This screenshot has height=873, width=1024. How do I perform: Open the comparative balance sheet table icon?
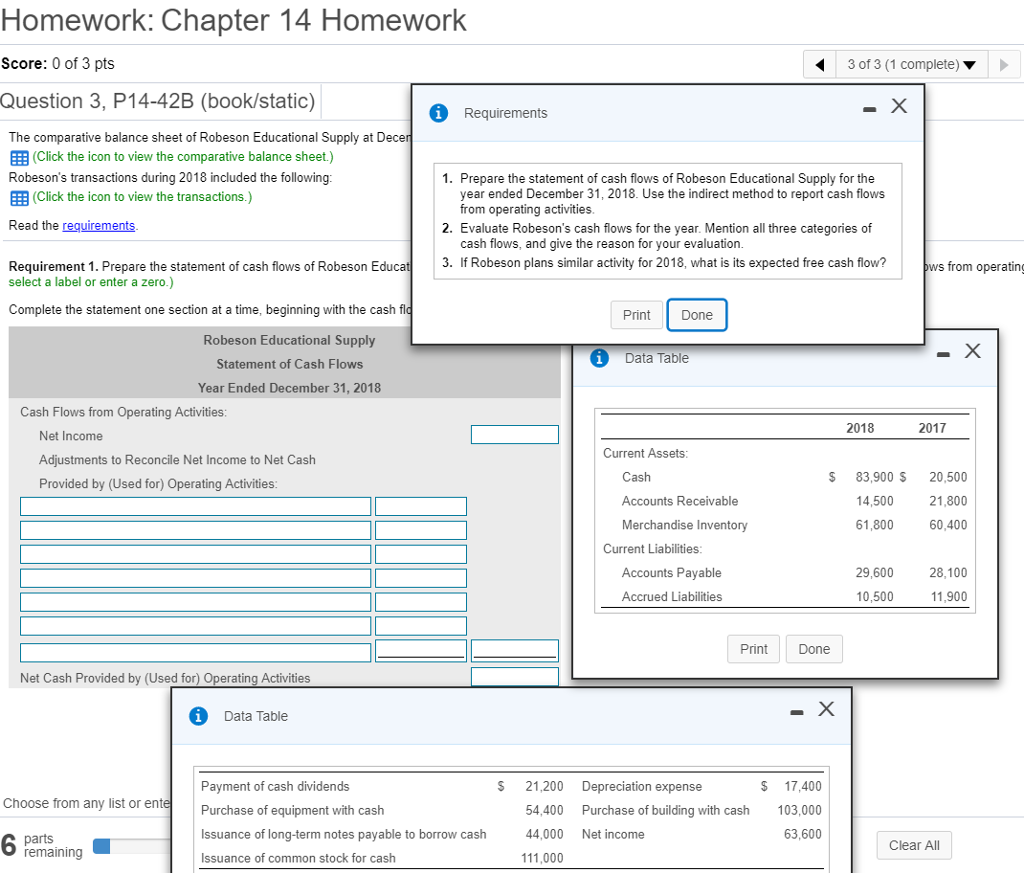[x=19, y=158]
